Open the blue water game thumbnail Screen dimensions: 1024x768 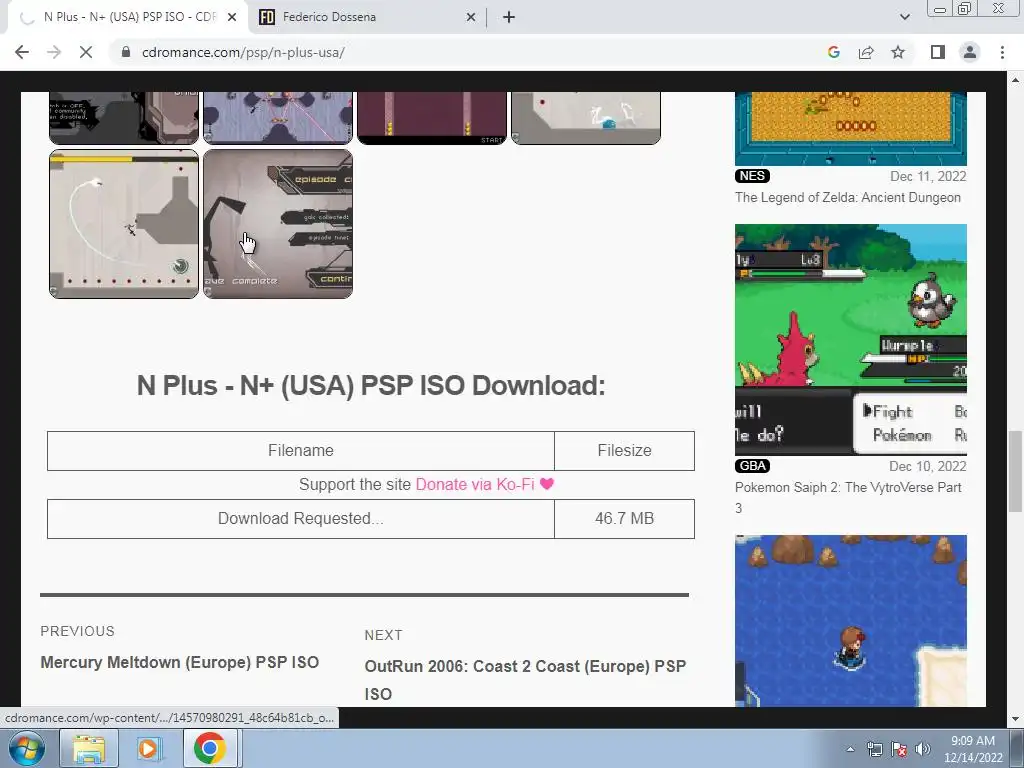pyautogui.click(x=850, y=620)
